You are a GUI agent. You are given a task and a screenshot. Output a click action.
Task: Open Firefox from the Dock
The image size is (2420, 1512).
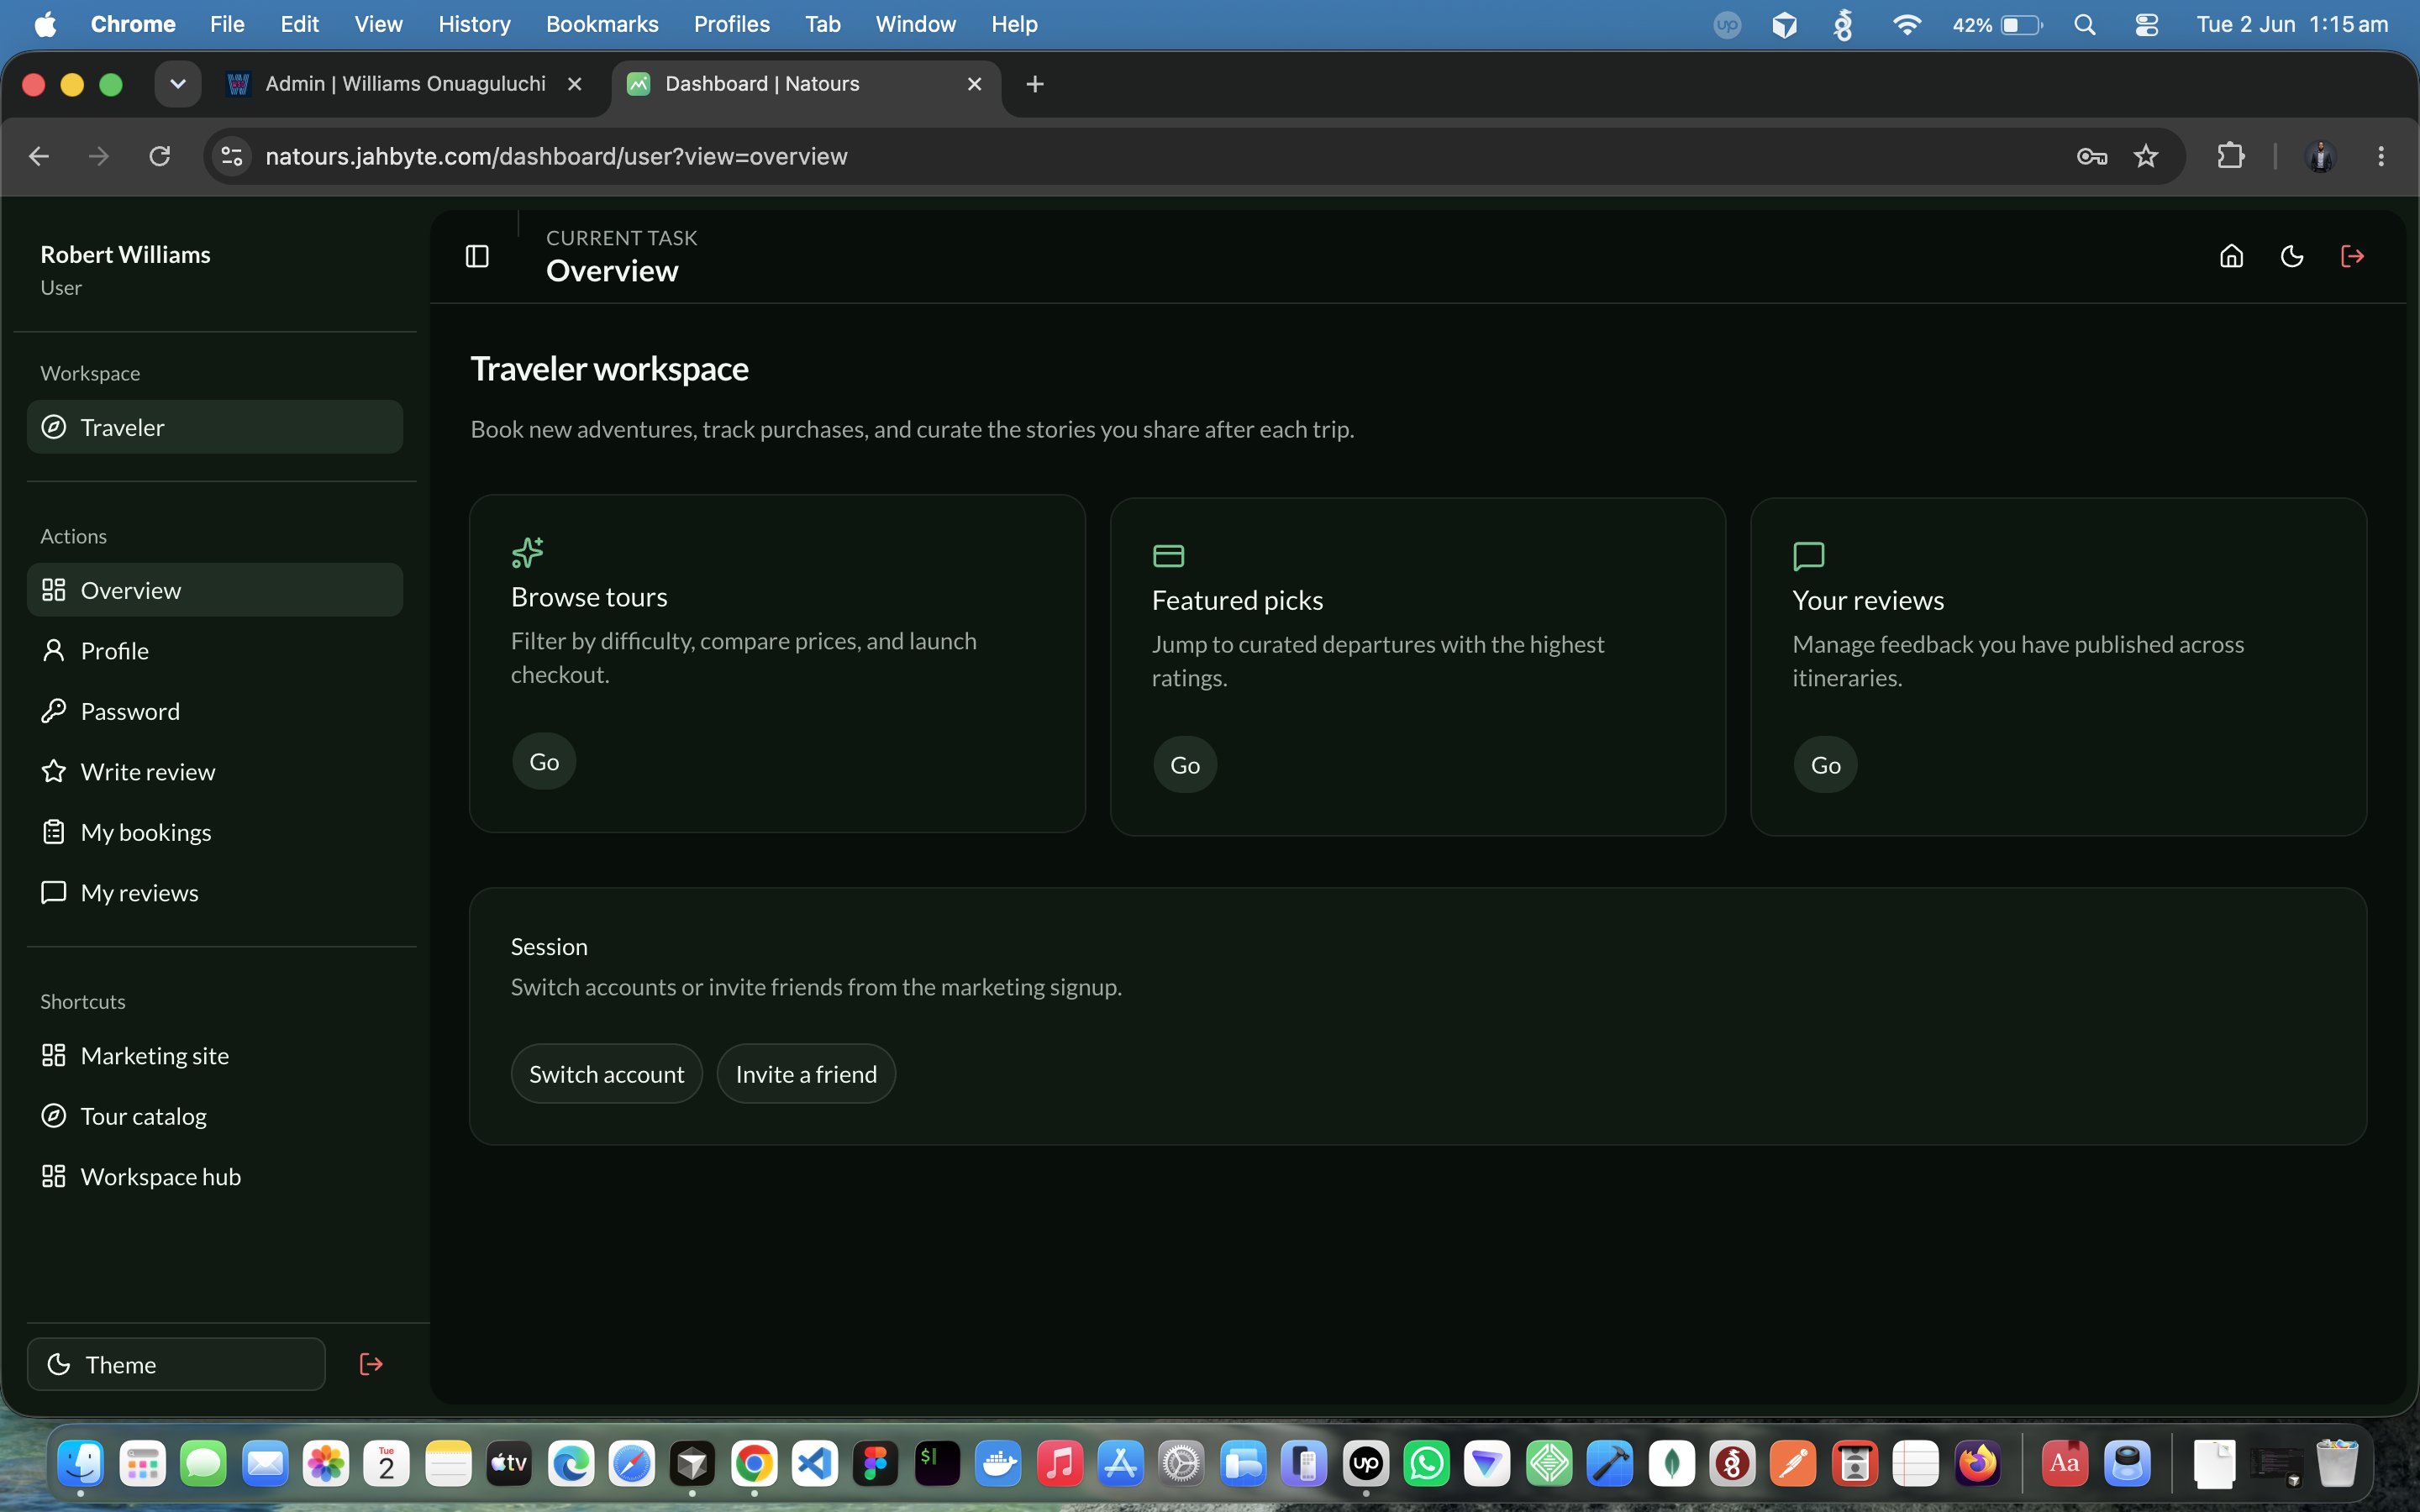coord(1978,1464)
